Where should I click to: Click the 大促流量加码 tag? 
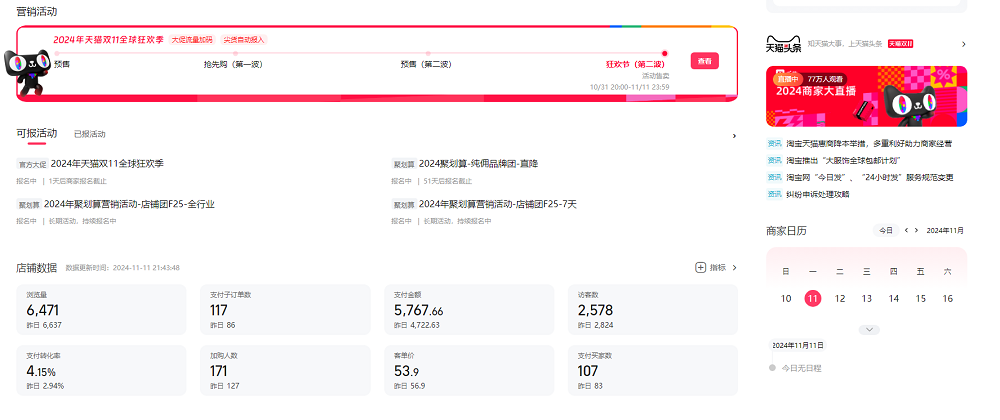(x=193, y=40)
